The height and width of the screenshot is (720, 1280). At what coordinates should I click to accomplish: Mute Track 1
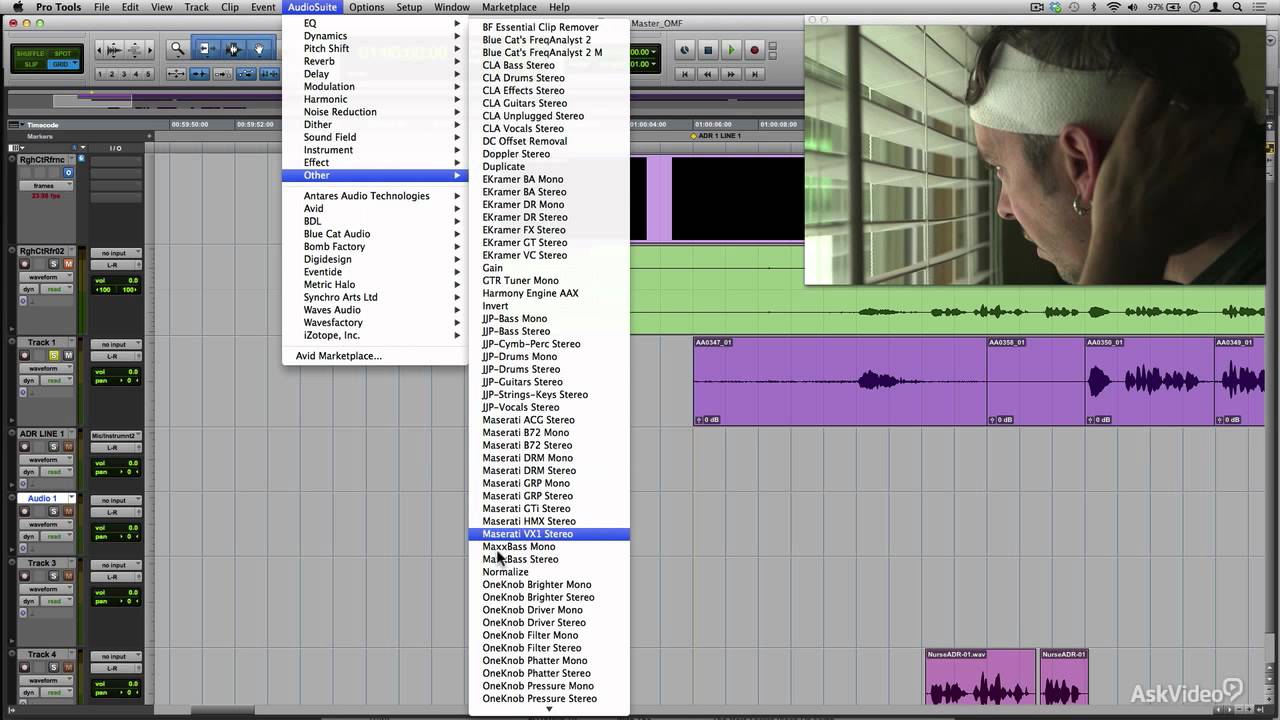point(69,355)
